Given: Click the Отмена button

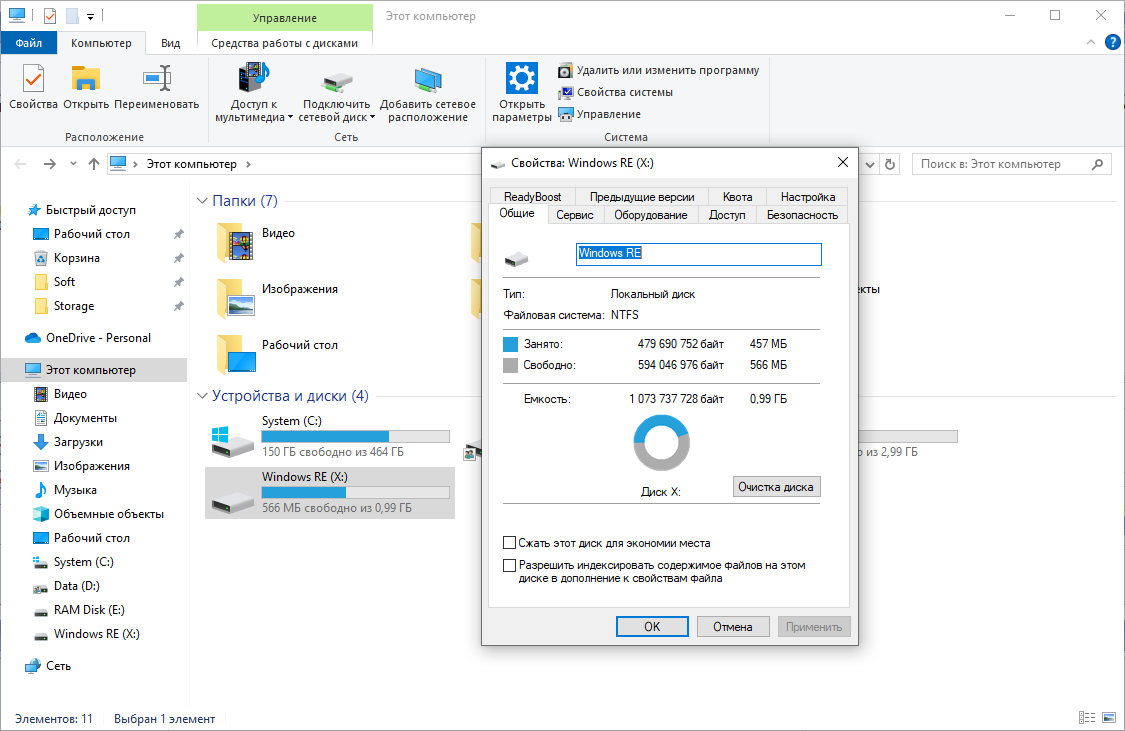Looking at the screenshot, I should click(x=733, y=626).
